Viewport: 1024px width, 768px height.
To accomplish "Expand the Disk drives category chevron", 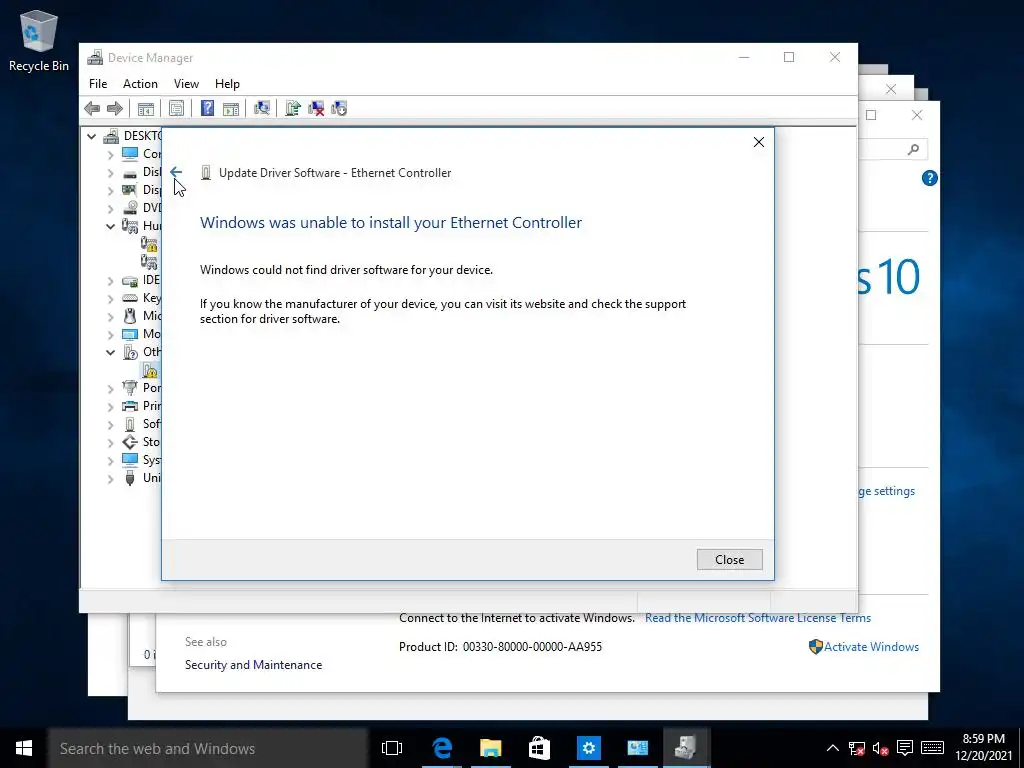I will (110, 173).
